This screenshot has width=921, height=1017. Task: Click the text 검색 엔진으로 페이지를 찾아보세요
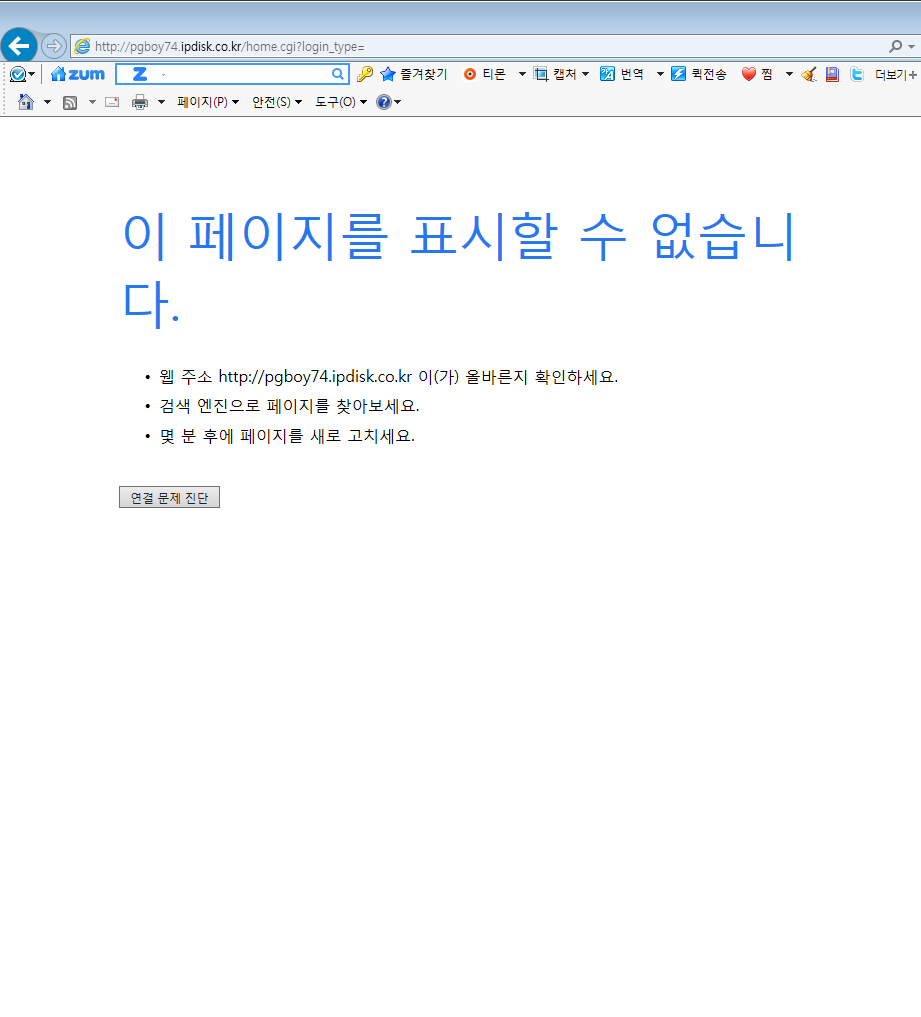click(289, 406)
